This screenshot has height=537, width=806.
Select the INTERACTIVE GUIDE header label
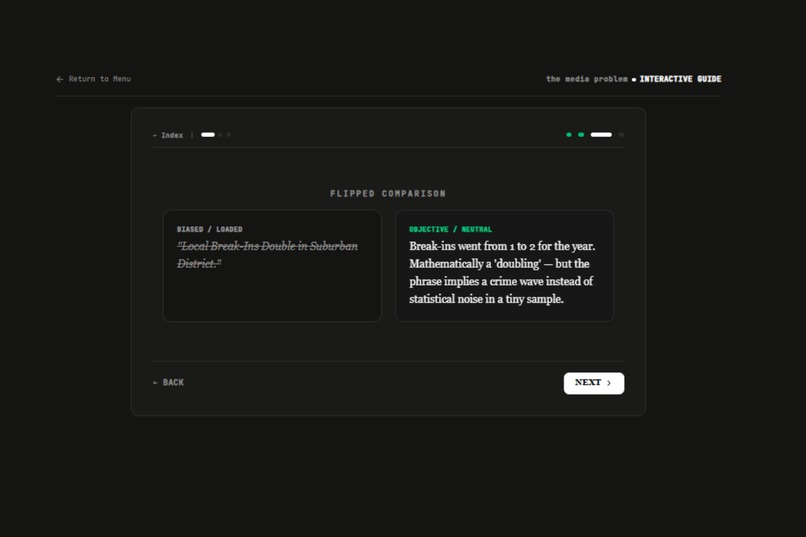(680, 79)
